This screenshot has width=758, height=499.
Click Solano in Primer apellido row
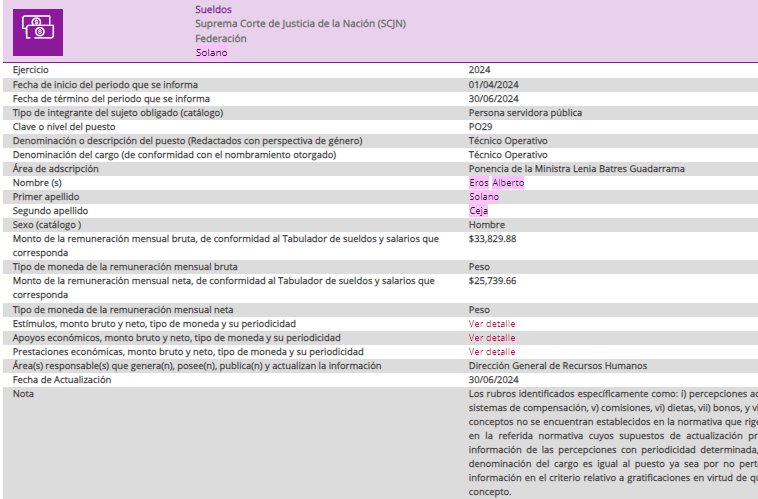coord(484,197)
